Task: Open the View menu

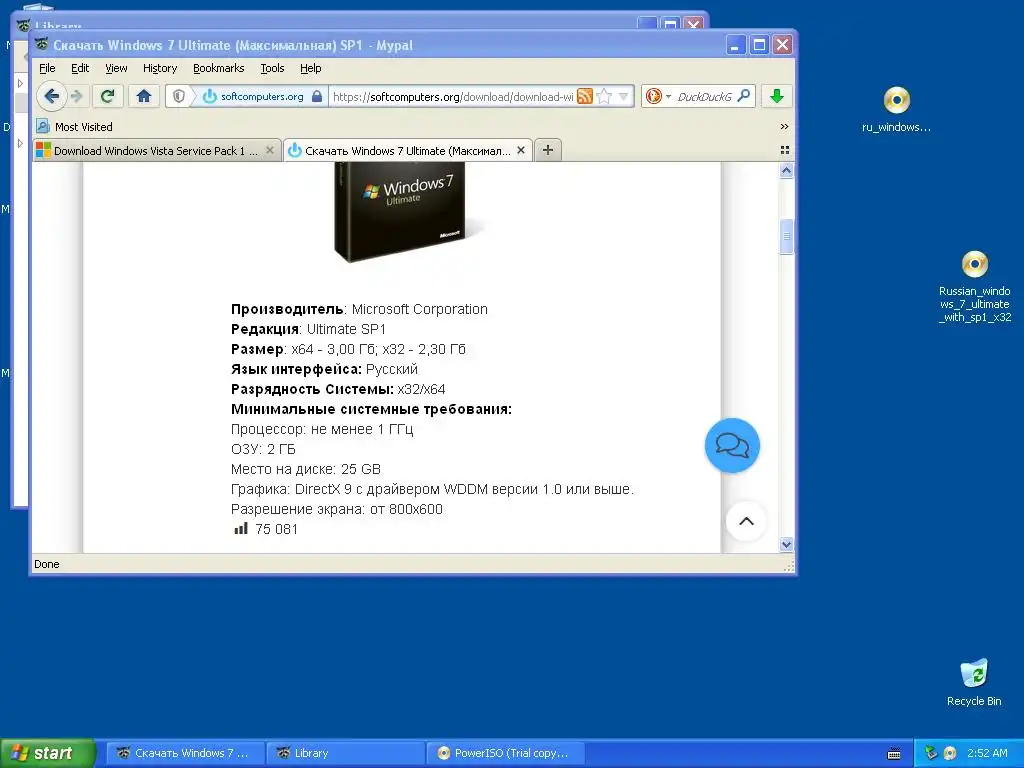Action: pos(116,68)
